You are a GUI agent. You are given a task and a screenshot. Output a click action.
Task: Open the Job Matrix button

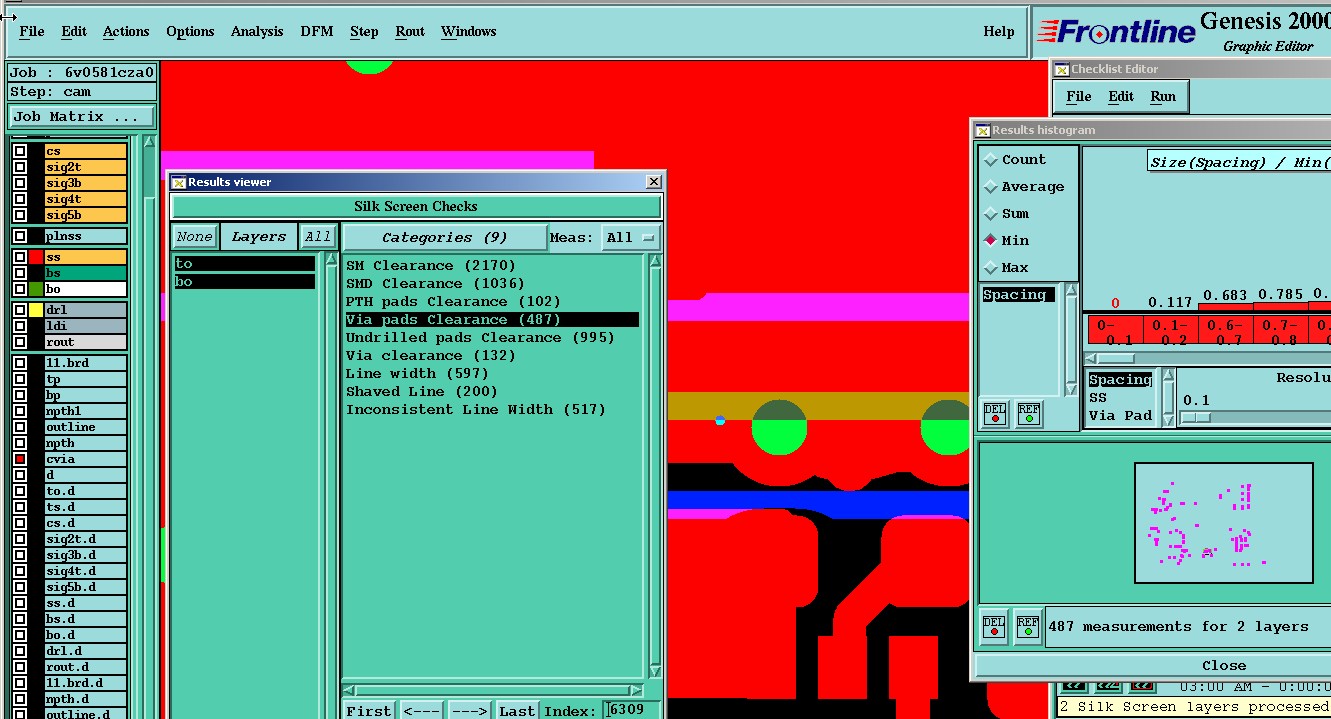(82, 117)
